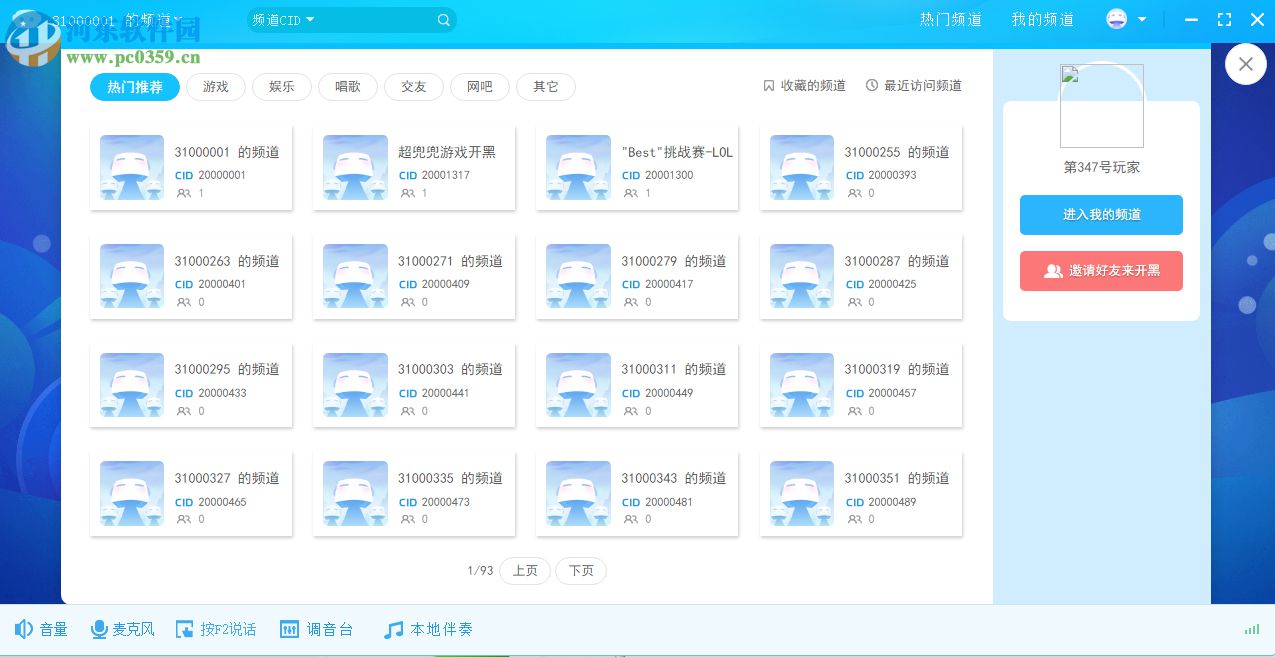Open the 频道CID search type dropdown
This screenshot has height=657, width=1275.
[282, 19]
